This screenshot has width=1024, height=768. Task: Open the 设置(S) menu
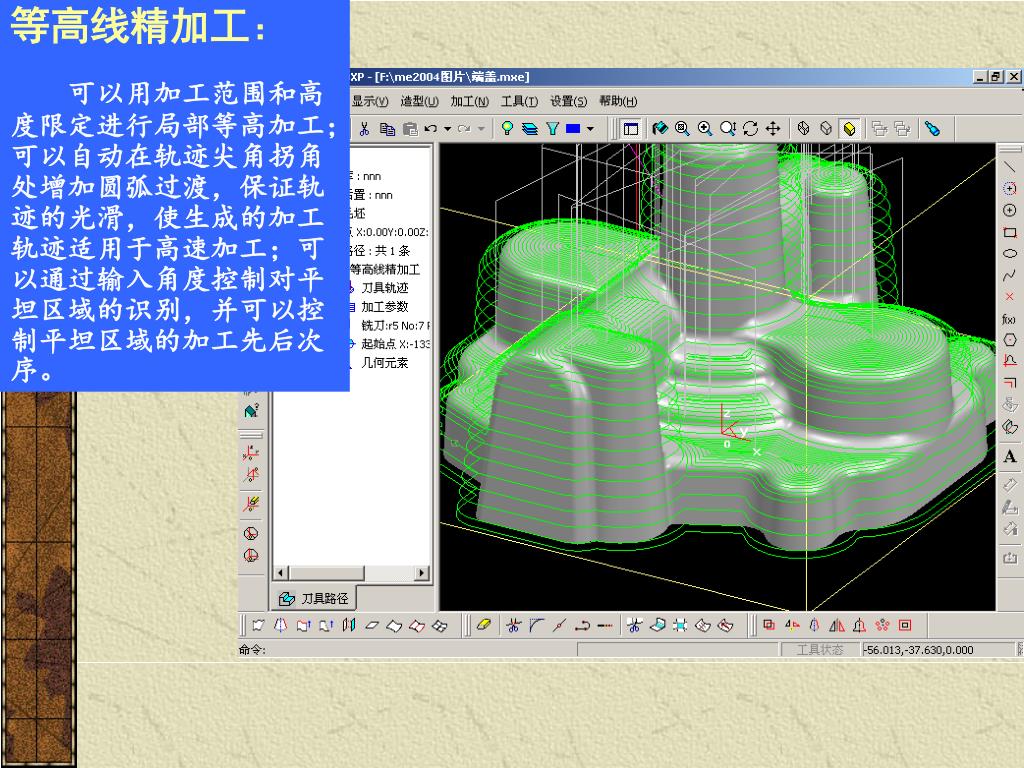(569, 101)
